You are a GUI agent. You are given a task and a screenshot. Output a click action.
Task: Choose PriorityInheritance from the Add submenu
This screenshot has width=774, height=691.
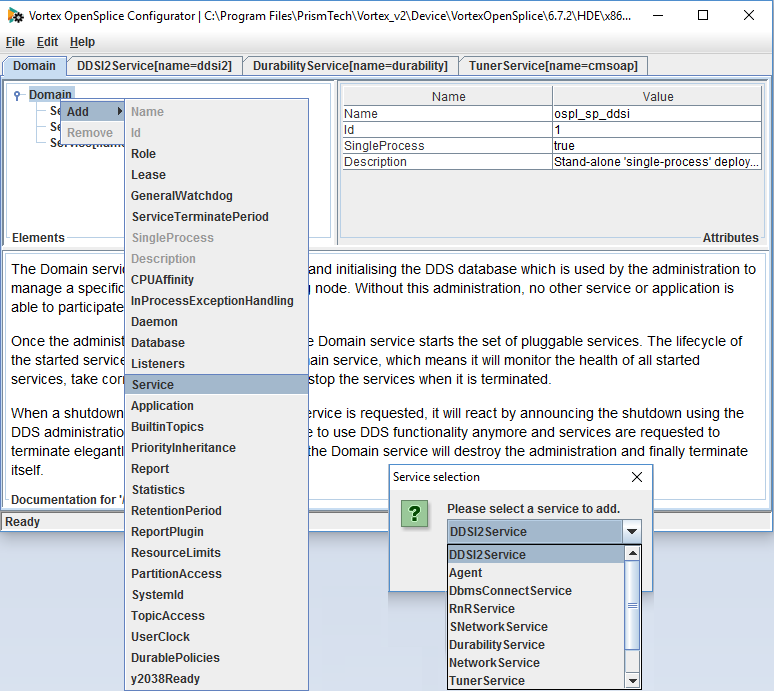click(217, 448)
